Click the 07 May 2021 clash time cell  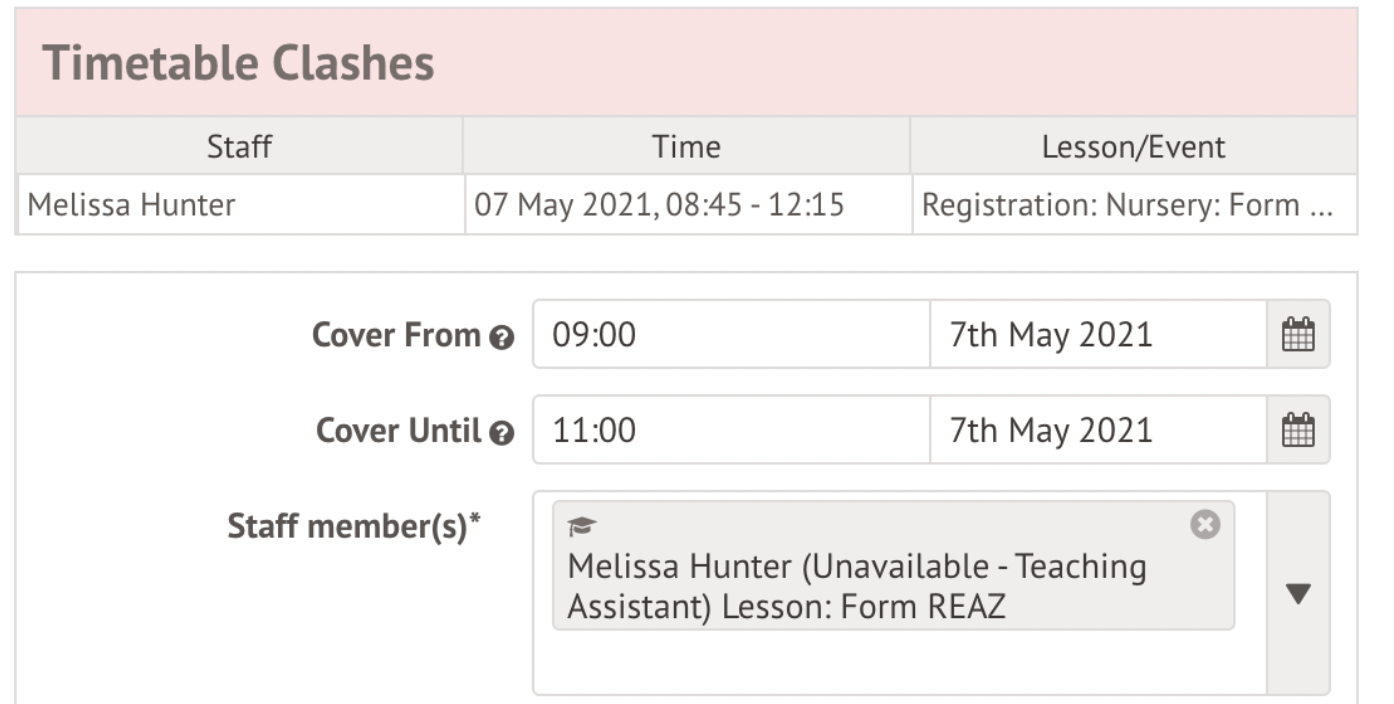point(659,205)
